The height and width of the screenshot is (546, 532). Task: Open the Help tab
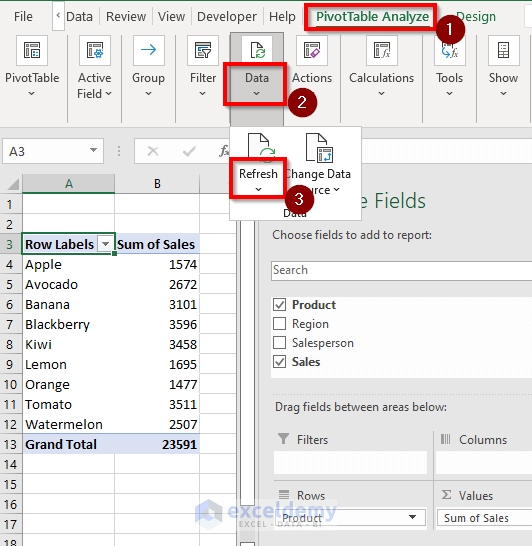pyautogui.click(x=282, y=16)
